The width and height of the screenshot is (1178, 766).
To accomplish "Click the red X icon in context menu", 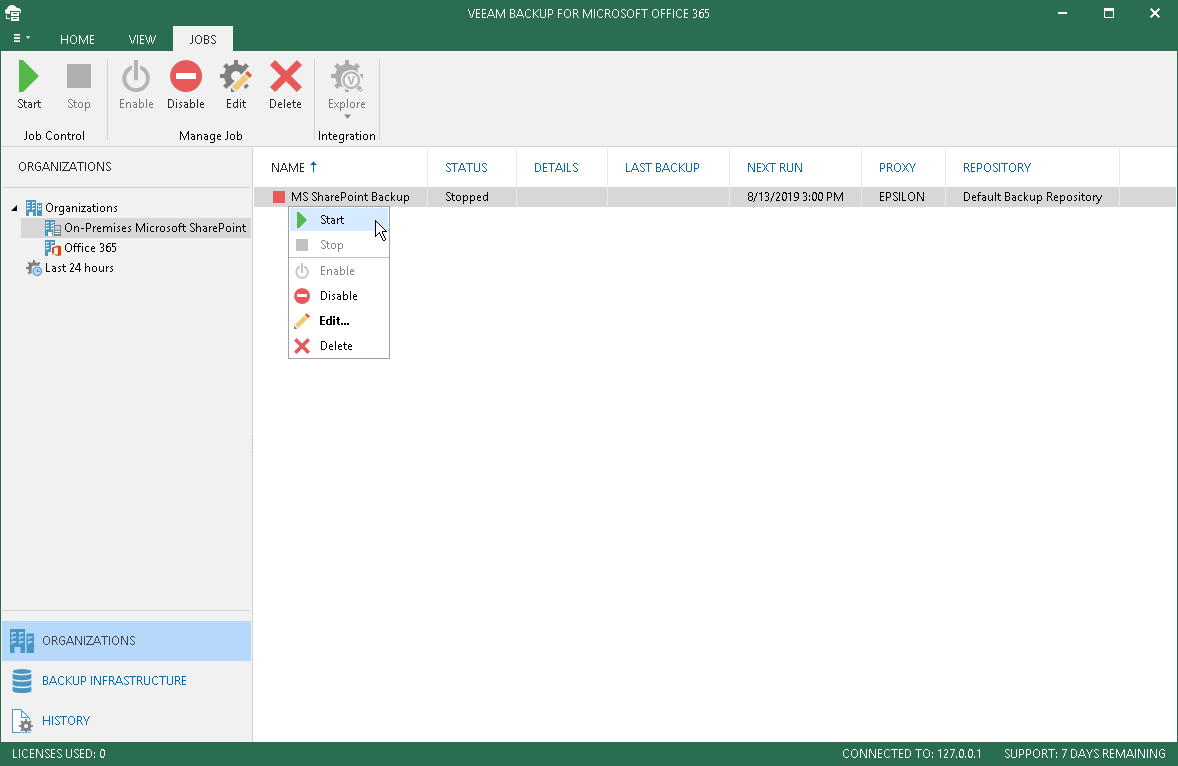I will 302,346.
